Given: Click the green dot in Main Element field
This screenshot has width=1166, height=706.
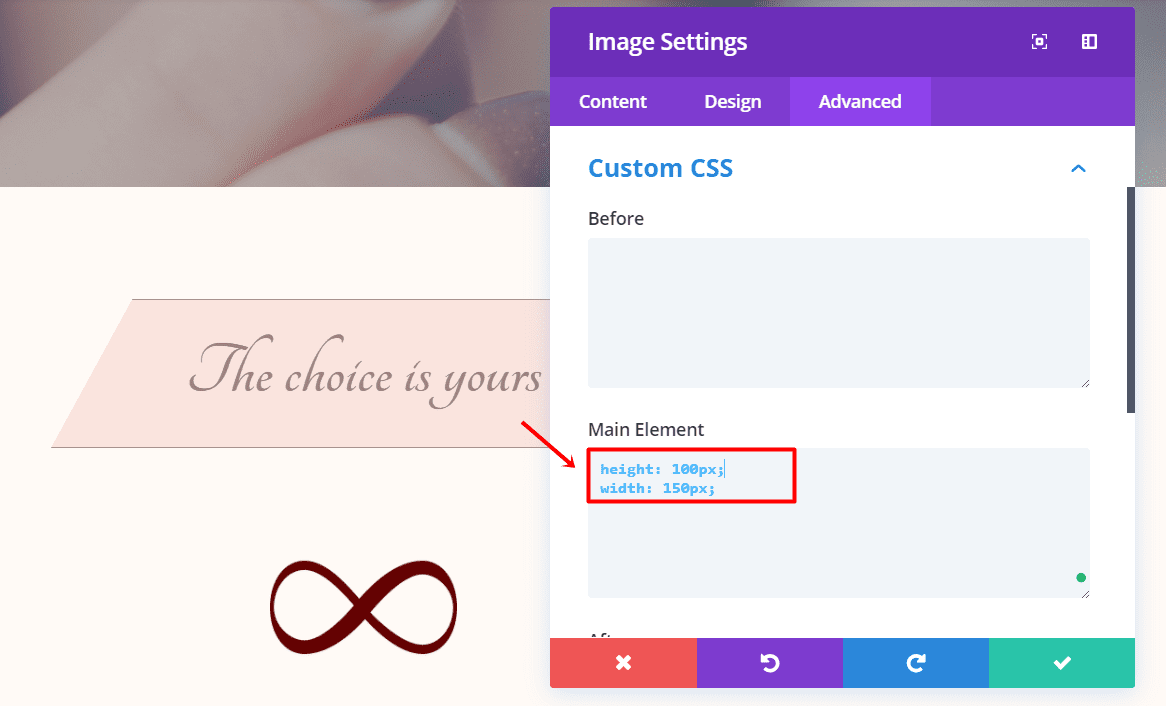Looking at the screenshot, I should [x=1081, y=578].
